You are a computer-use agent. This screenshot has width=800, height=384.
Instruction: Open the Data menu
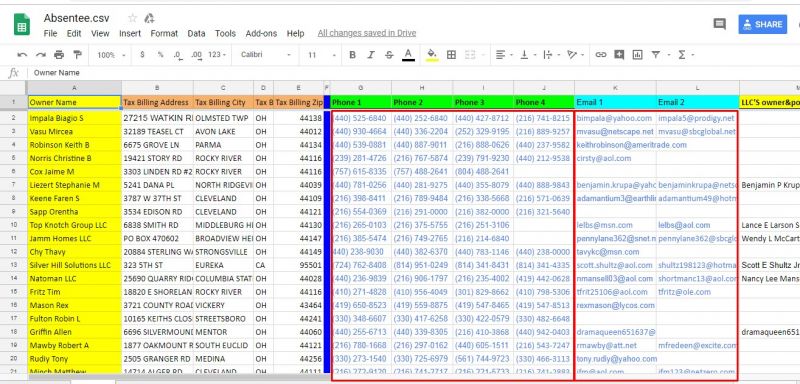(x=196, y=34)
